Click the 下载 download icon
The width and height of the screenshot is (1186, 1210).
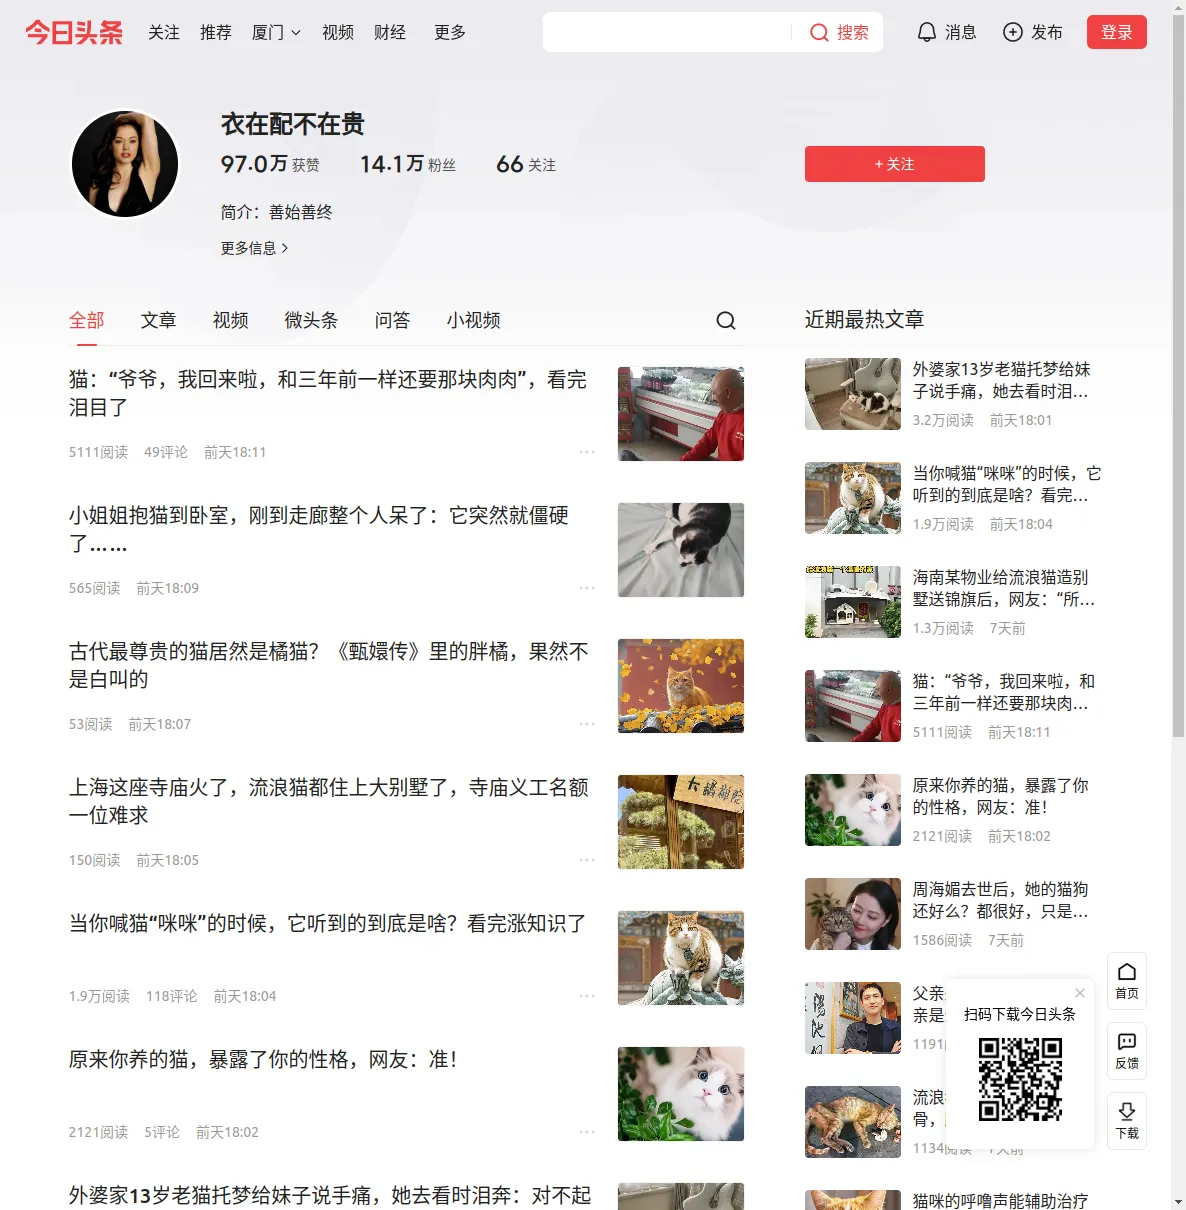pyautogui.click(x=1127, y=1121)
